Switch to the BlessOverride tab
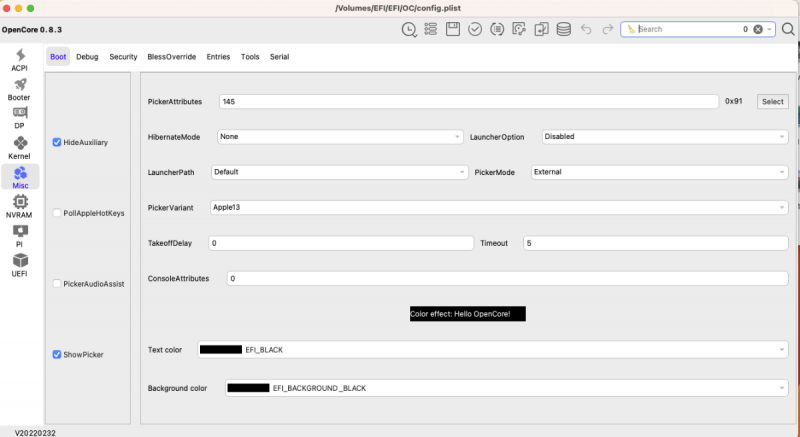This screenshot has height=437, width=800. click(171, 57)
